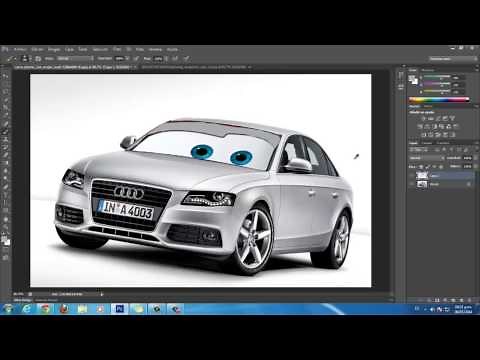Open the brush Opacity dropdown in options bar
480x360 pixels.
point(127,58)
